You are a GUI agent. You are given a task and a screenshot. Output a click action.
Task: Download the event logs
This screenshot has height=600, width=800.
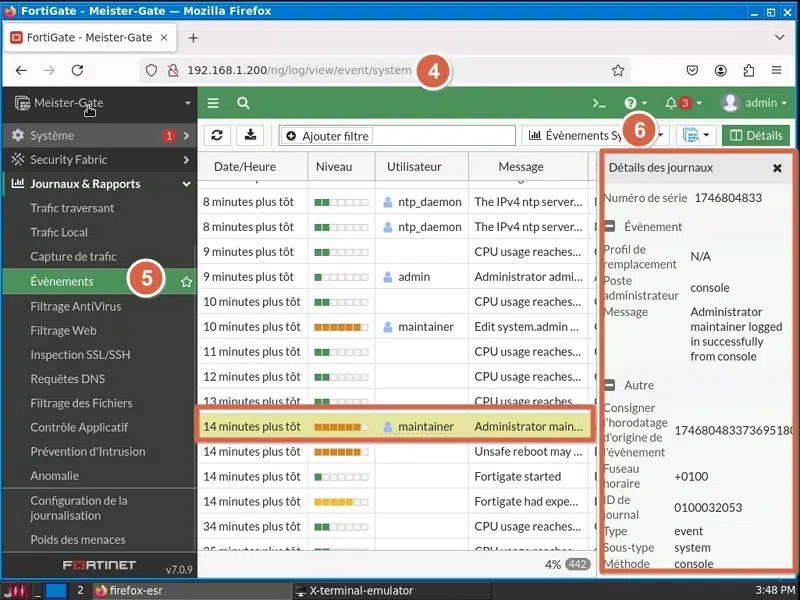coord(251,135)
